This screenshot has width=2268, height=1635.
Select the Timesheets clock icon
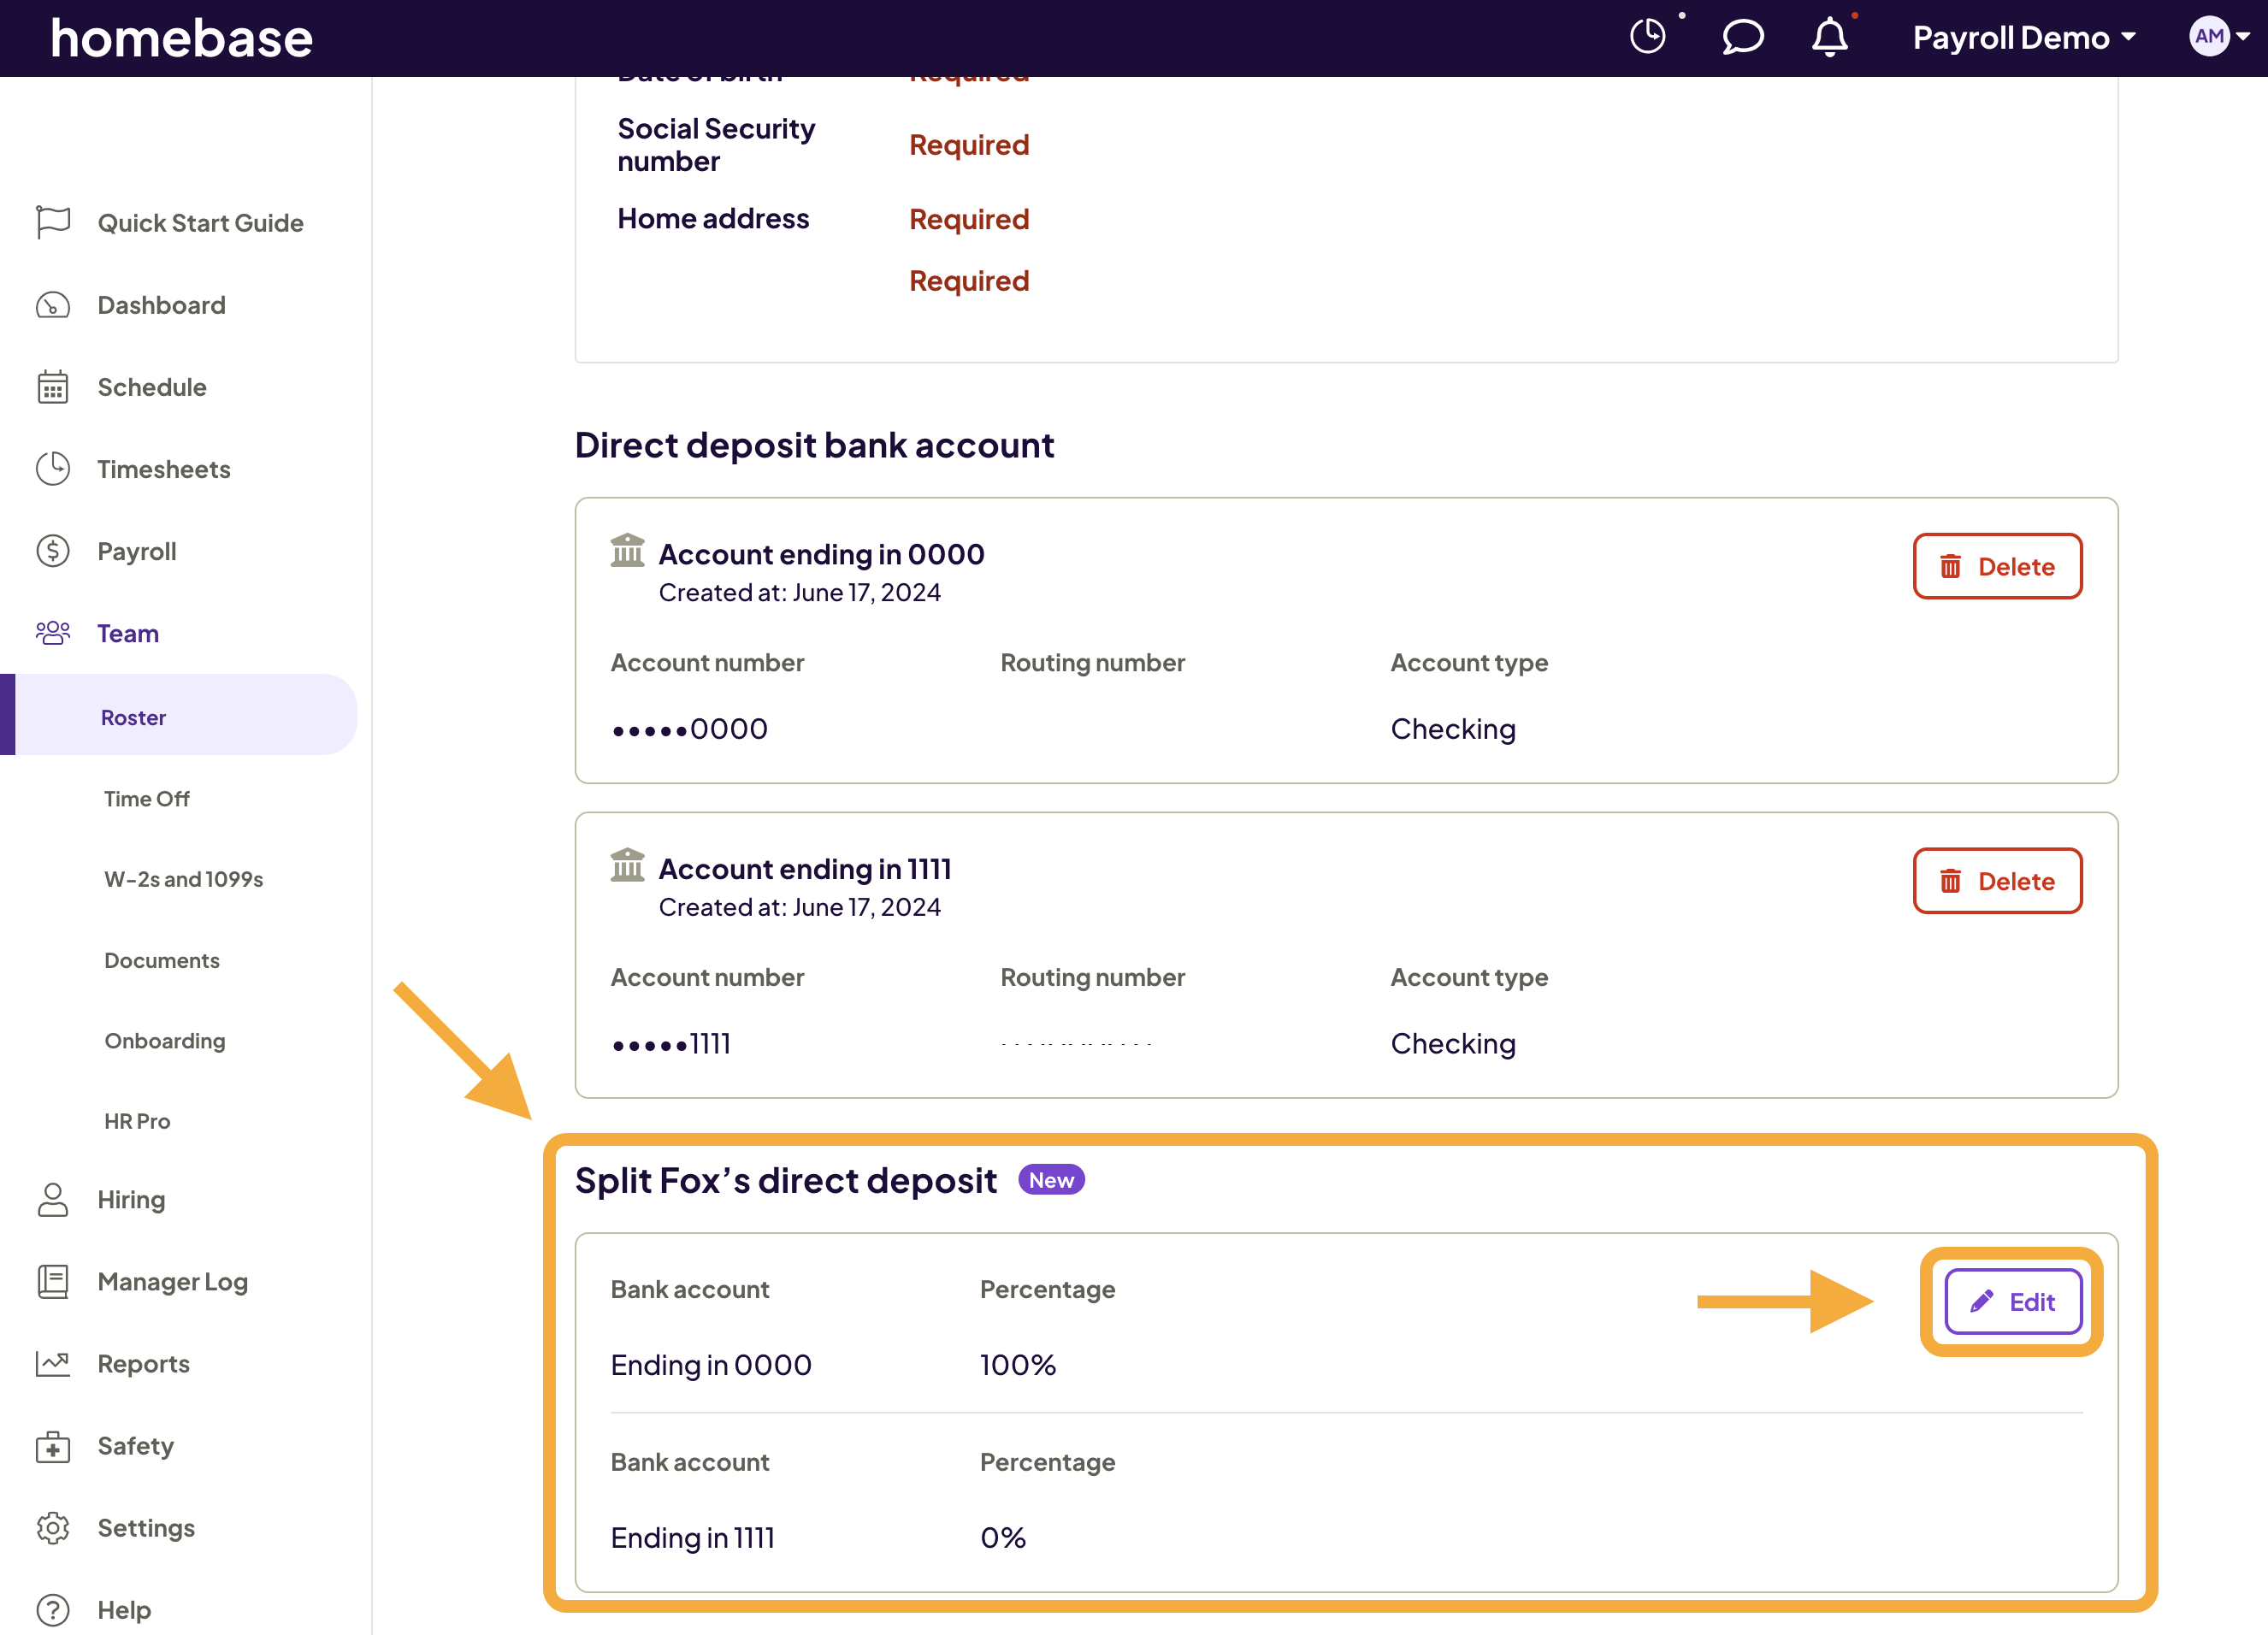pos(52,469)
